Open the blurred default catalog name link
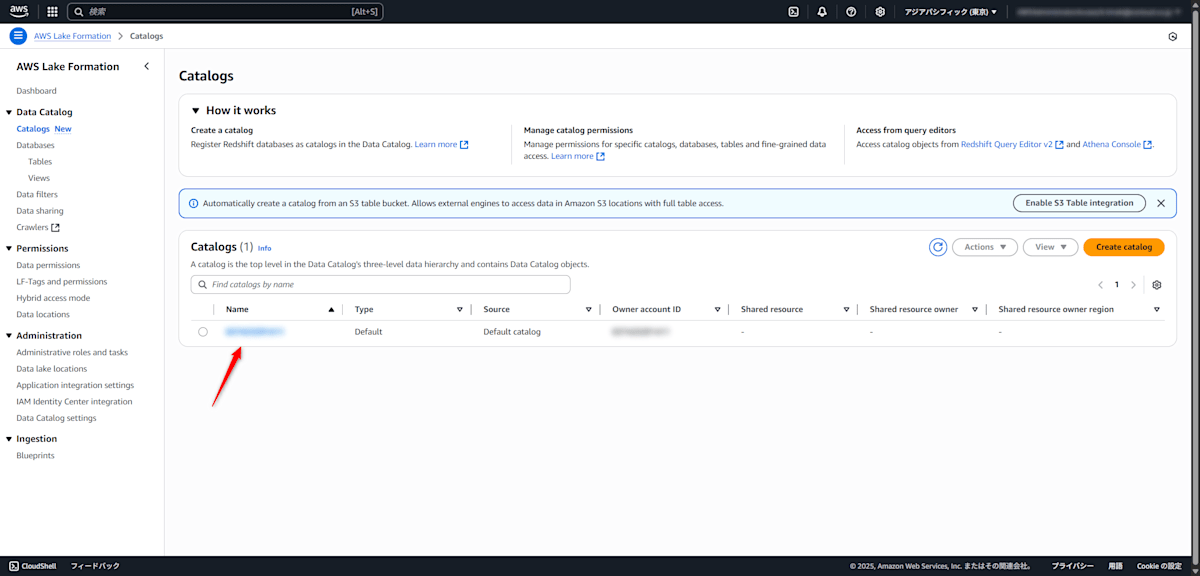Image resolution: width=1200 pixels, height=576 pixels. [x=254, y=332]
